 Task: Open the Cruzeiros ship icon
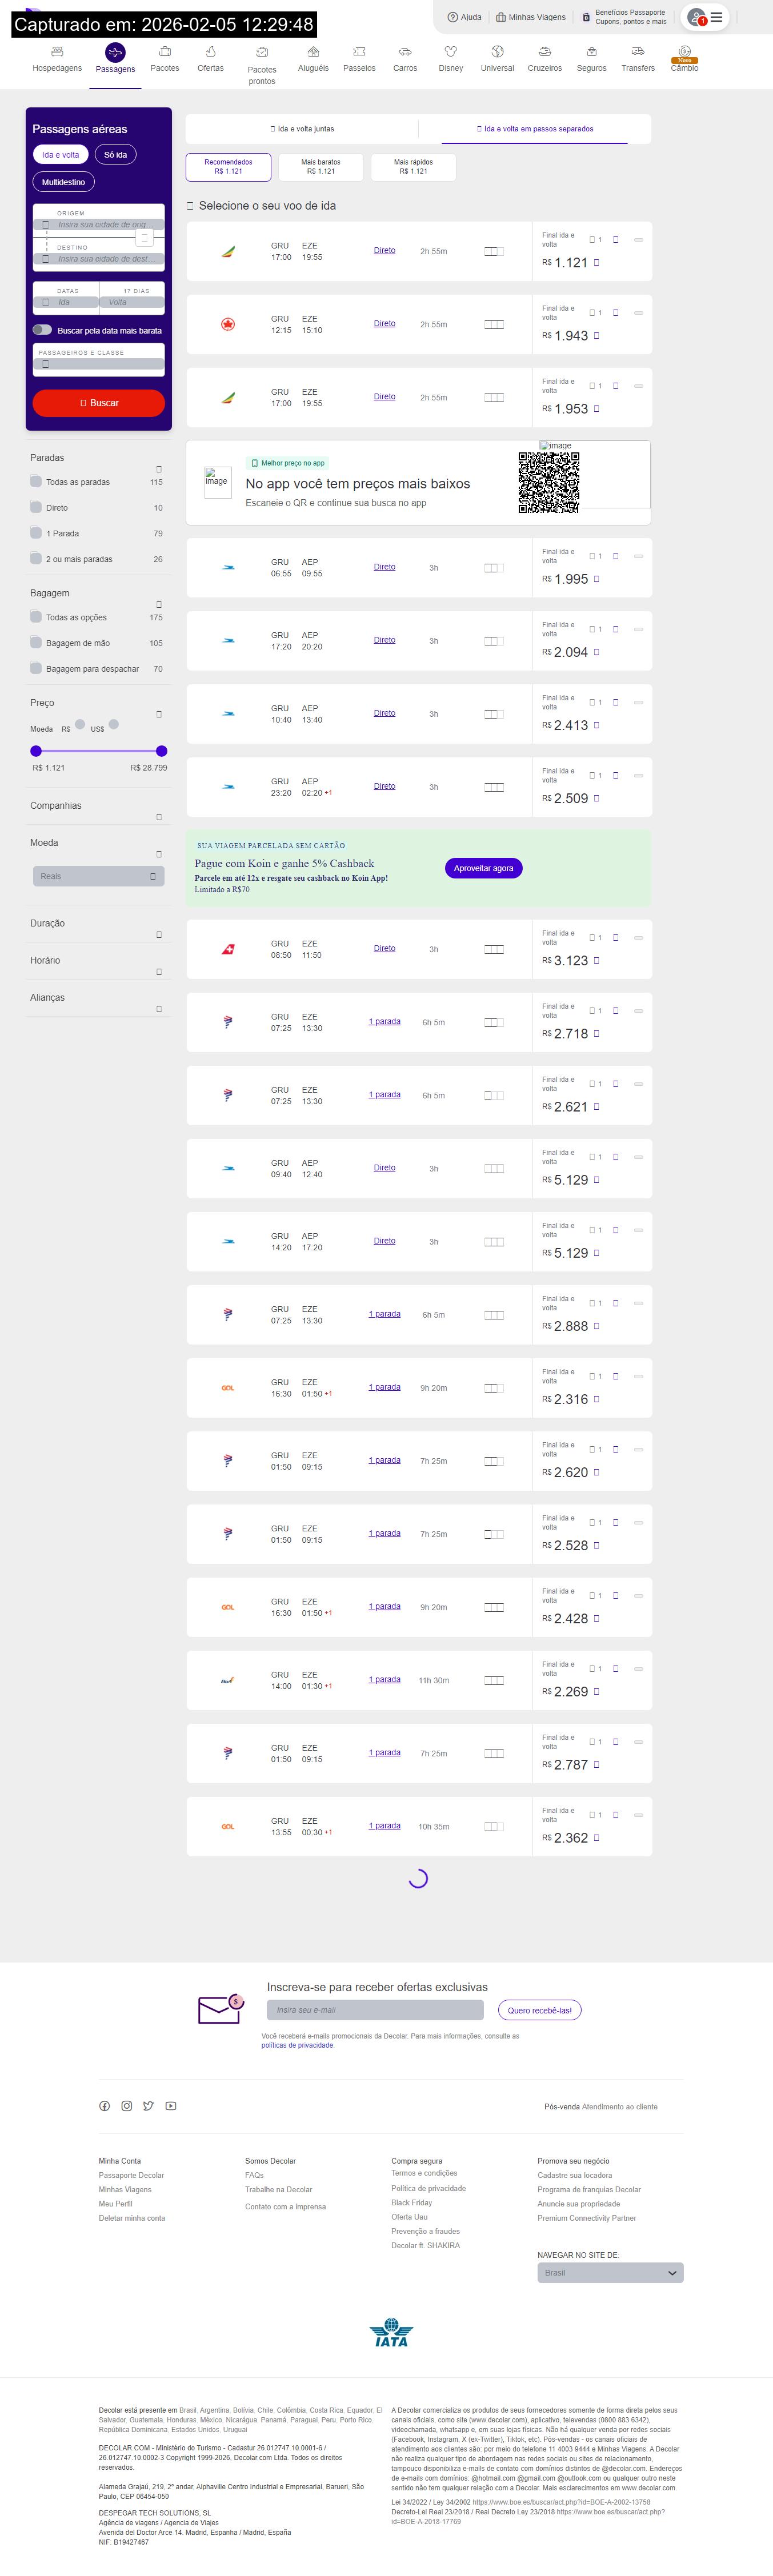coord(544,51)
